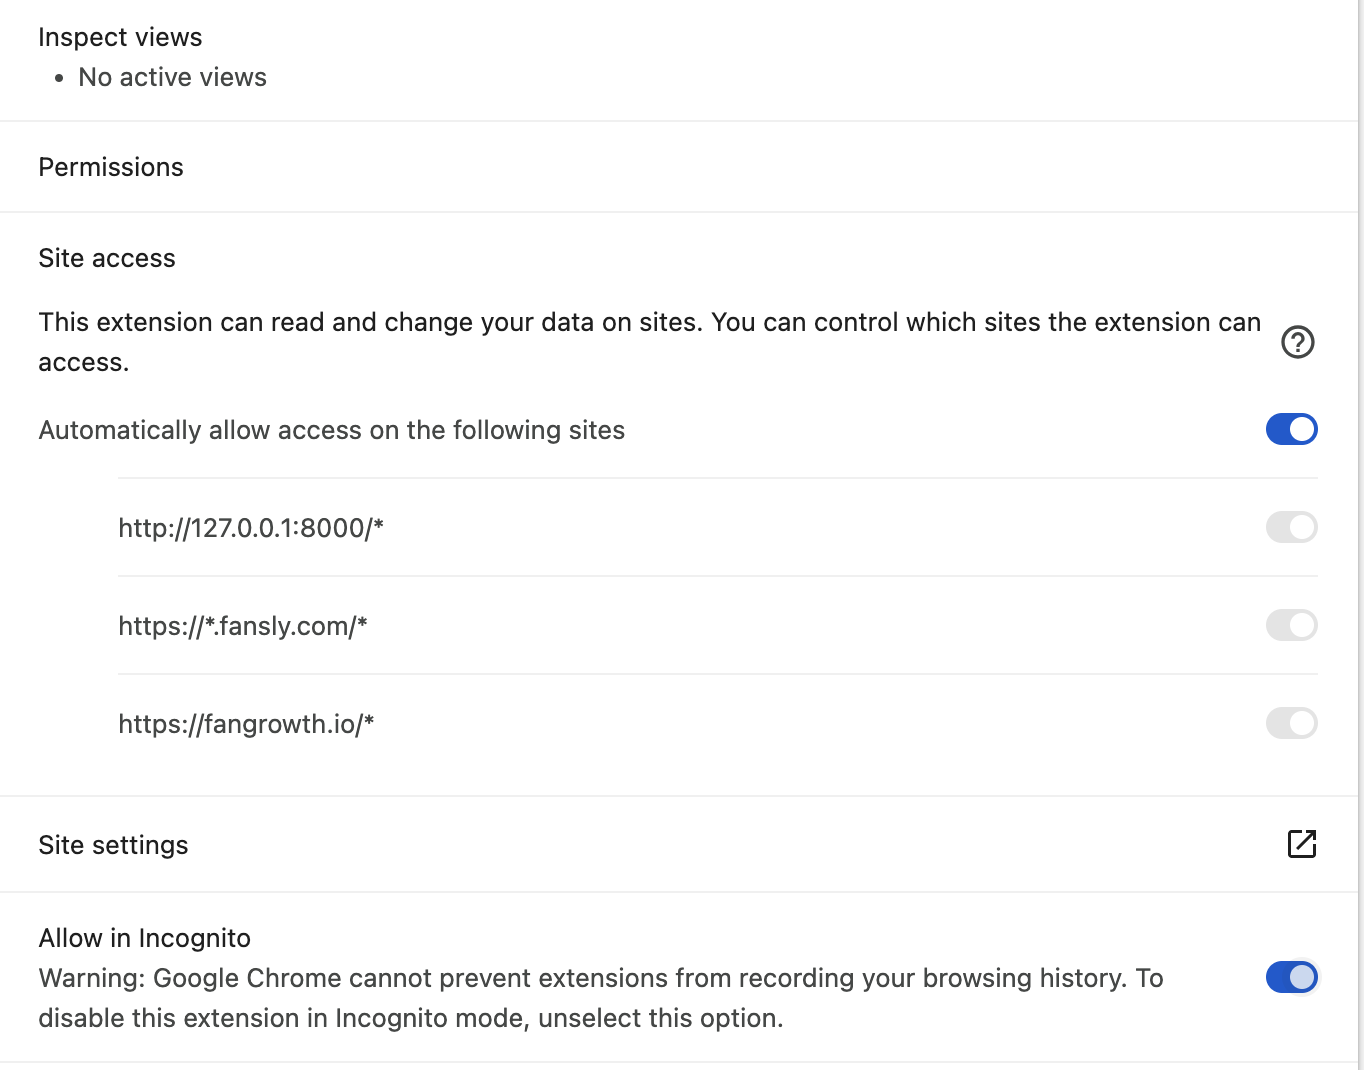Image resolution: width=1364 pixels, height=1070 pixels.
Task: Click the Inspect views heading
Action: (x=120, y=37)
